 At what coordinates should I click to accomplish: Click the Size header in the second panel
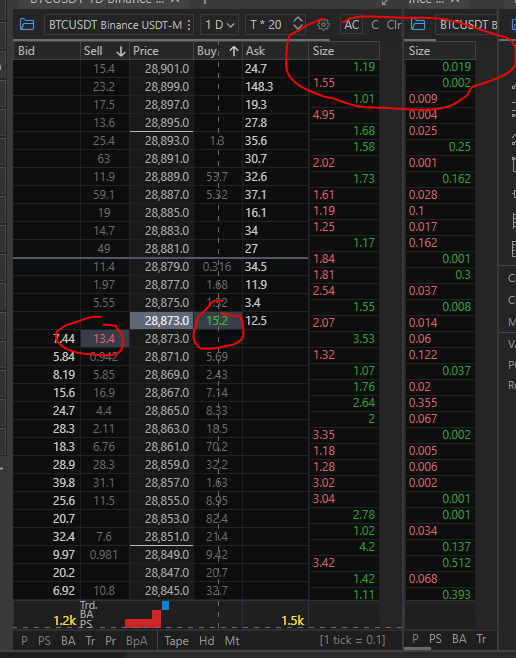tap(440, 51)
